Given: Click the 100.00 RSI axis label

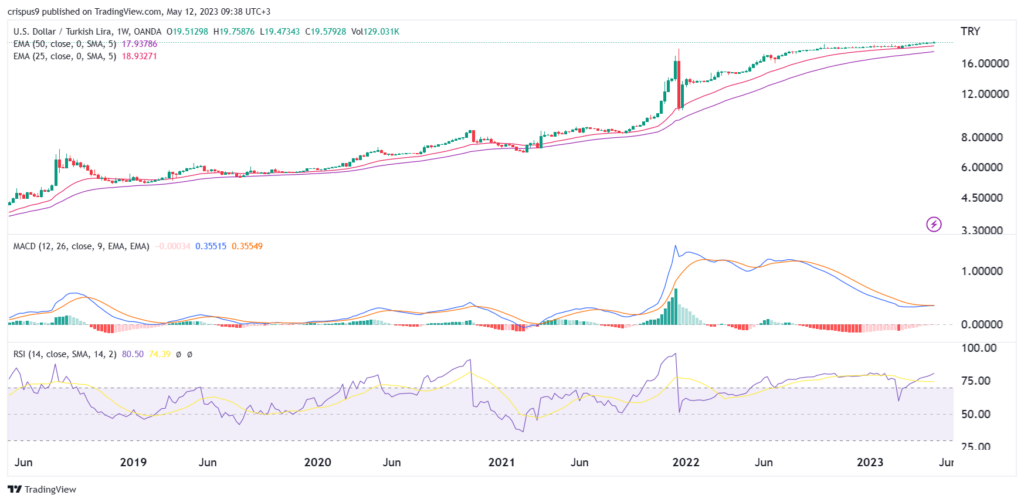Looking at the screenshot, I should coord(981,349).
